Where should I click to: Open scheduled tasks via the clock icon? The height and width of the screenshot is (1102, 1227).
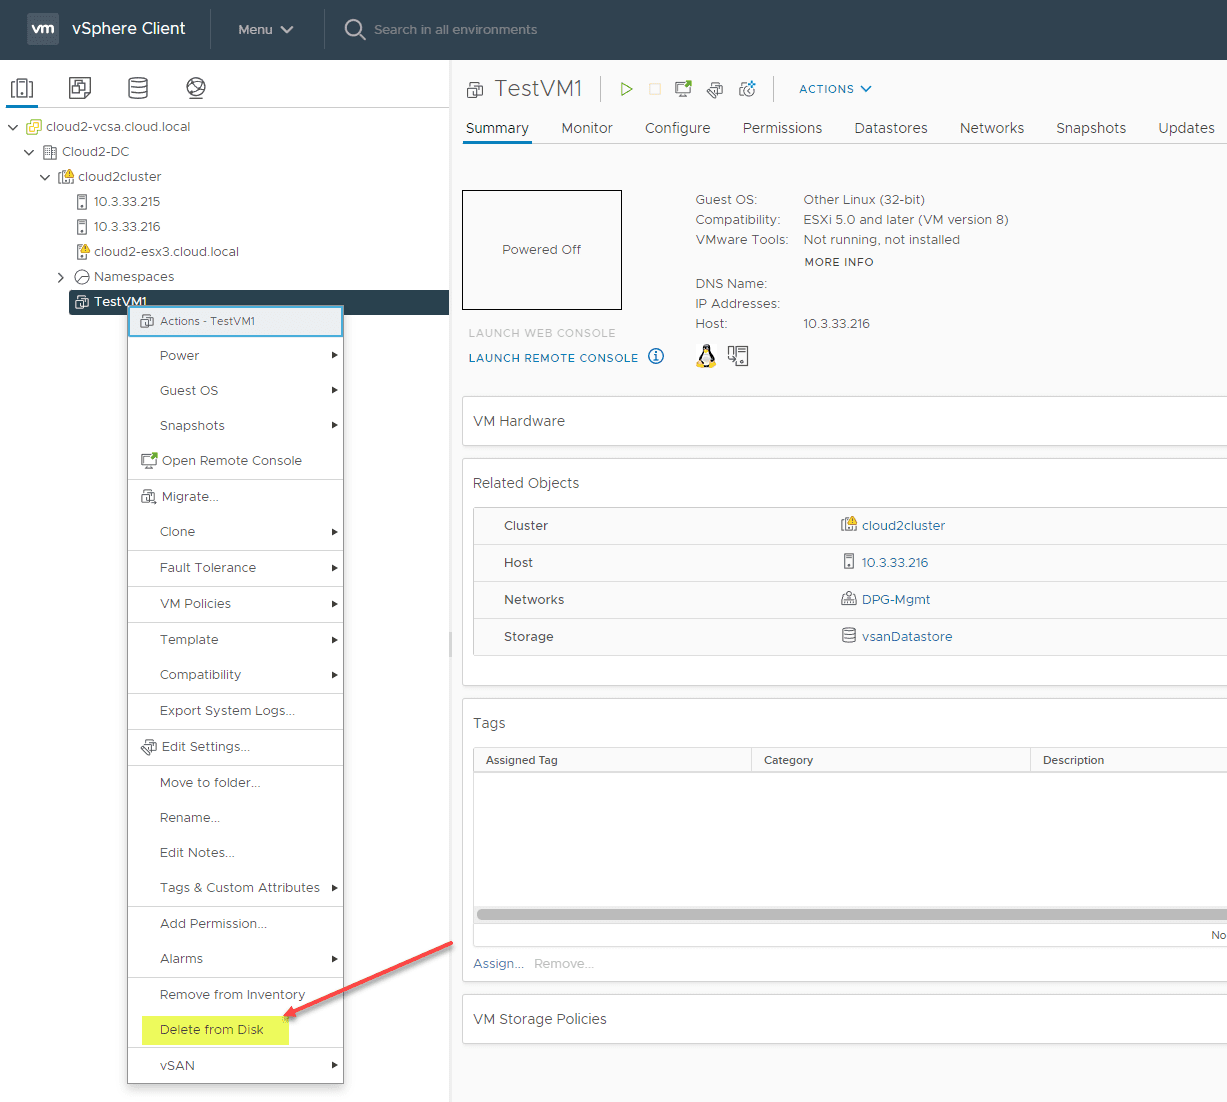coord(747,89)
